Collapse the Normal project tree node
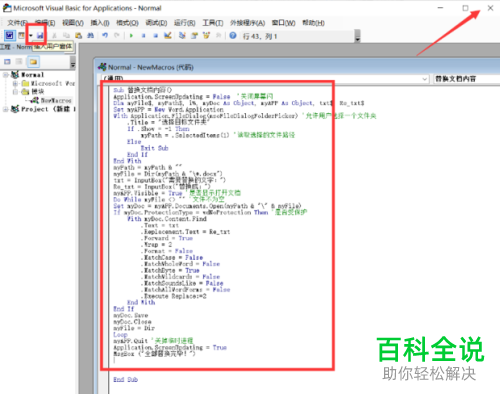Screen dimensions: 500x394 coord(5,75)
